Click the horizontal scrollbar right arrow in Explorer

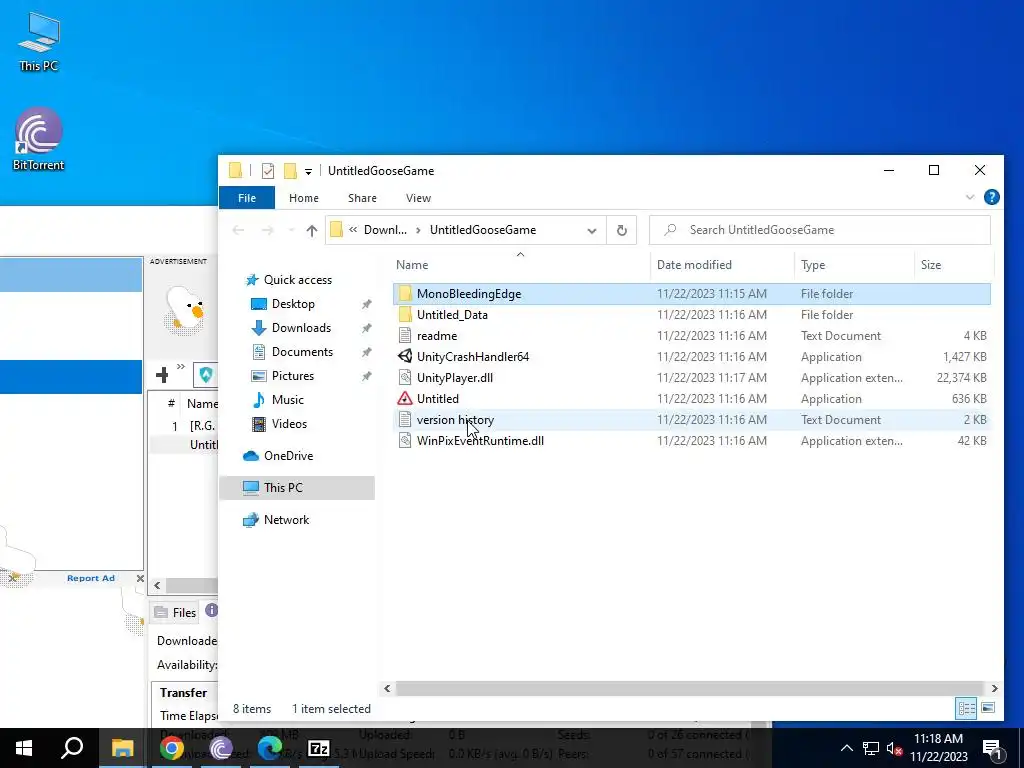click(x=994, y=688)
